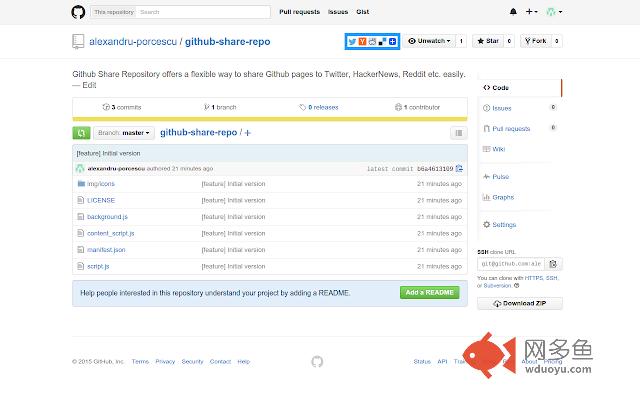View 1 branch
Screen dimensions: 640x400
220,107
